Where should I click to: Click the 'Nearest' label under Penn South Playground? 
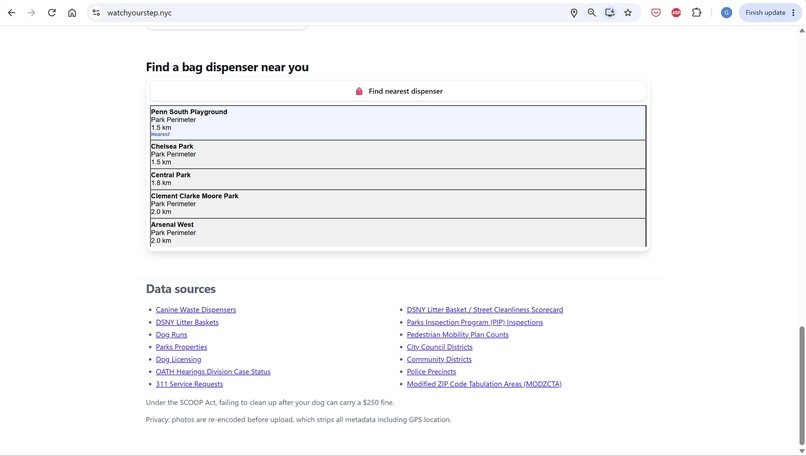point(160,134)
